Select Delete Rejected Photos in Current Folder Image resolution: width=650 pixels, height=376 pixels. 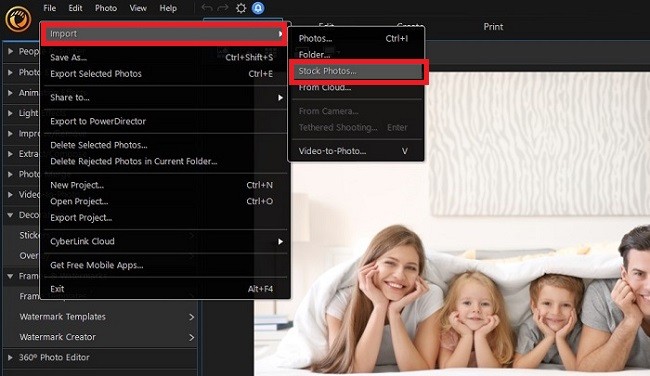[x=165, y=161]
